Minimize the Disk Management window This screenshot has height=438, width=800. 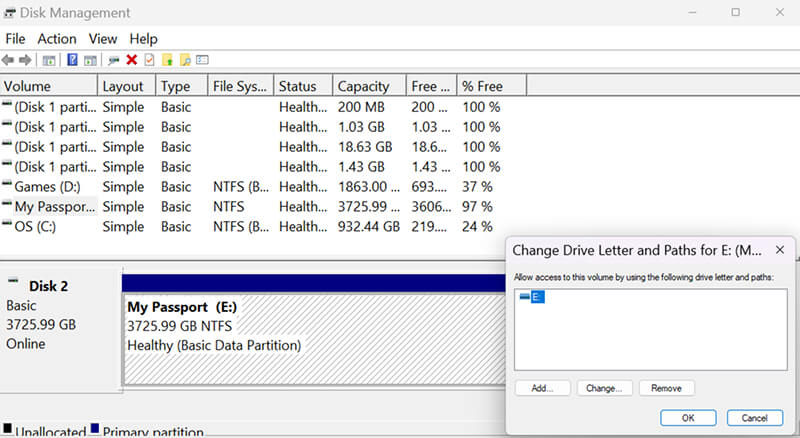[x=692, y=12]
